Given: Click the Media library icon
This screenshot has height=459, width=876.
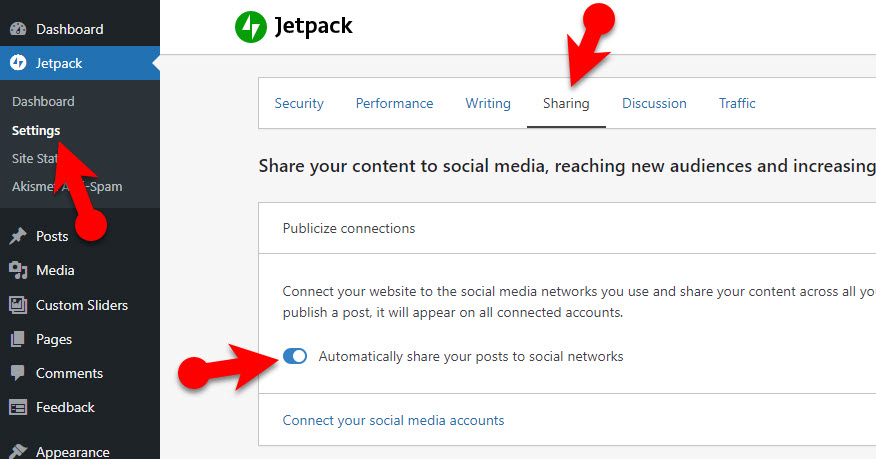Looking at the screenshot, I should (18, 271).
